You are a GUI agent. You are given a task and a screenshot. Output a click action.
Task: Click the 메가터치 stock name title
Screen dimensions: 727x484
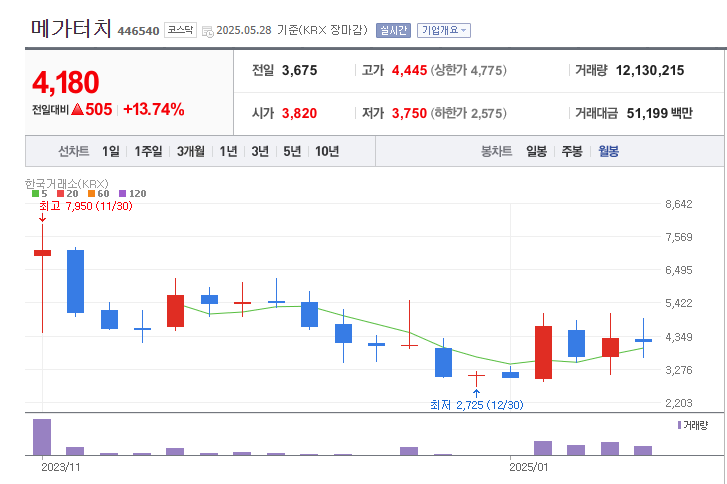pyautogui.click(x=71, y=28)
